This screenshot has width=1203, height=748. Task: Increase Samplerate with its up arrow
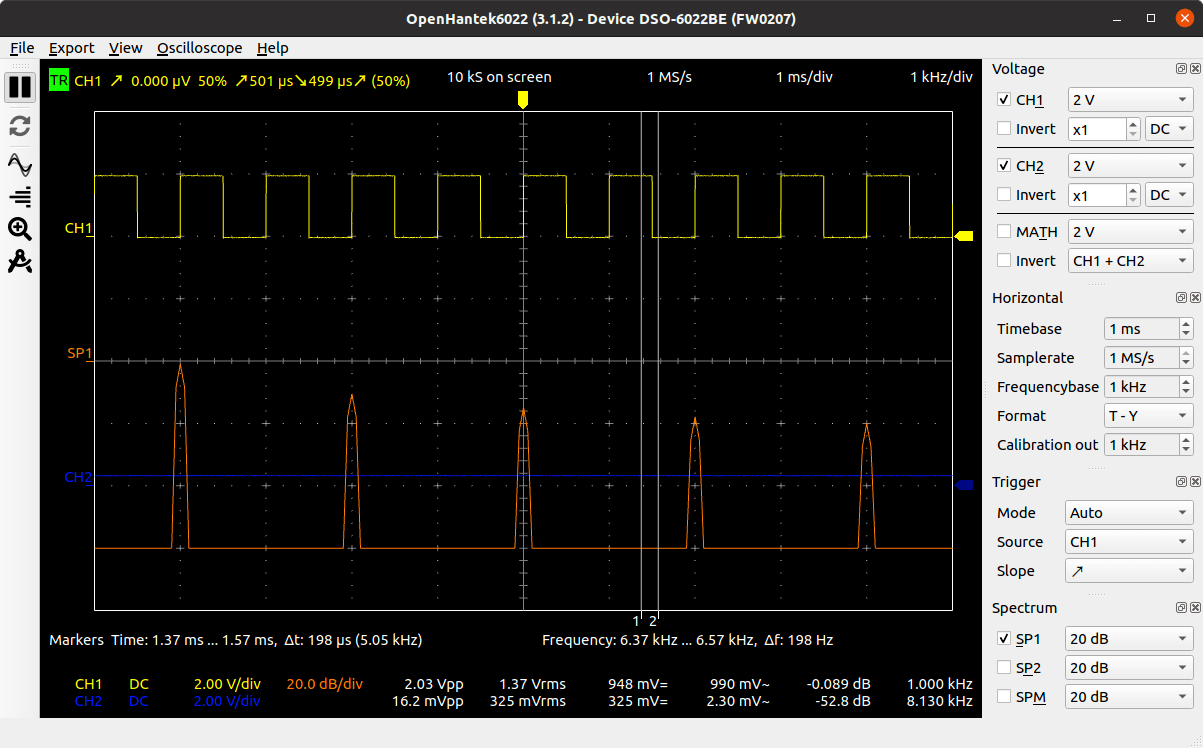[x=1186, y=352]
